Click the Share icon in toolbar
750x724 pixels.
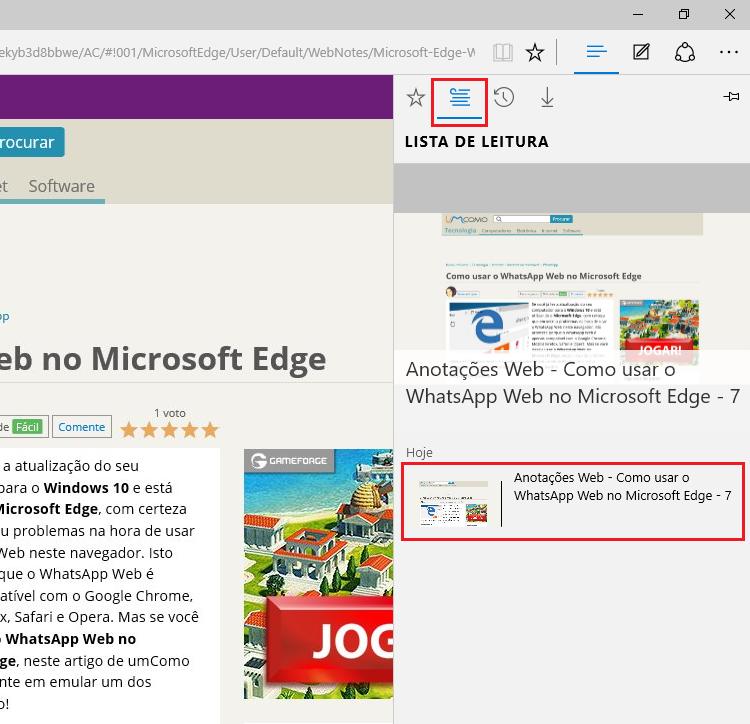685,52
